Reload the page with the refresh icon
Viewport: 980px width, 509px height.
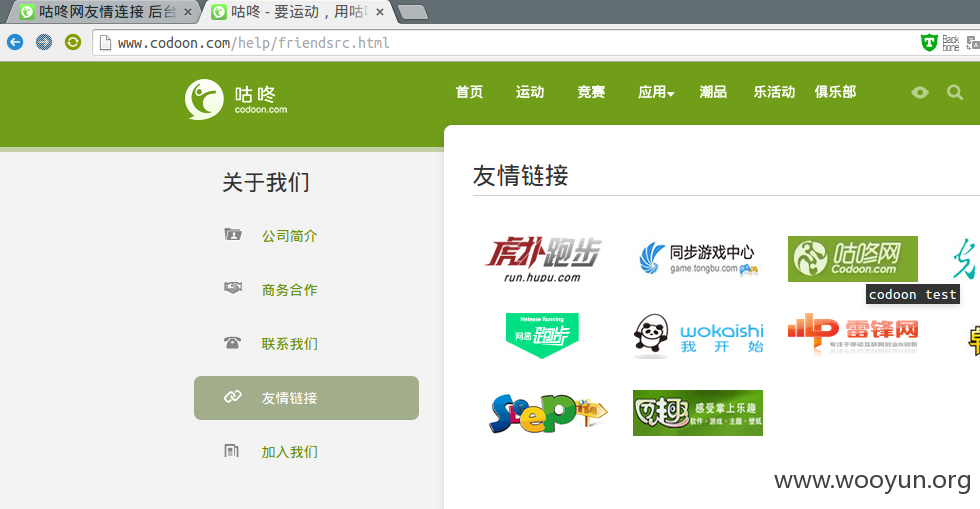(73, 43)
